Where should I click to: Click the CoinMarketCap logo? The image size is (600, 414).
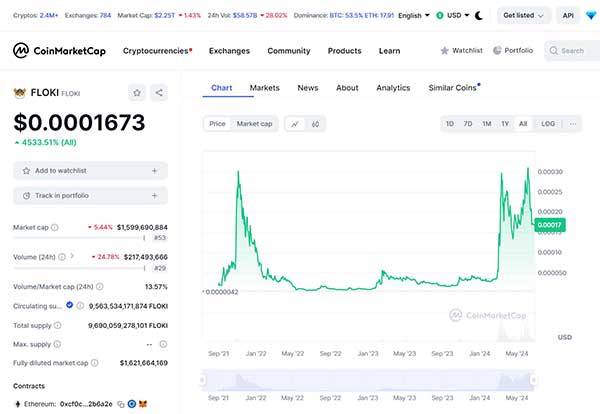(59, 51)
